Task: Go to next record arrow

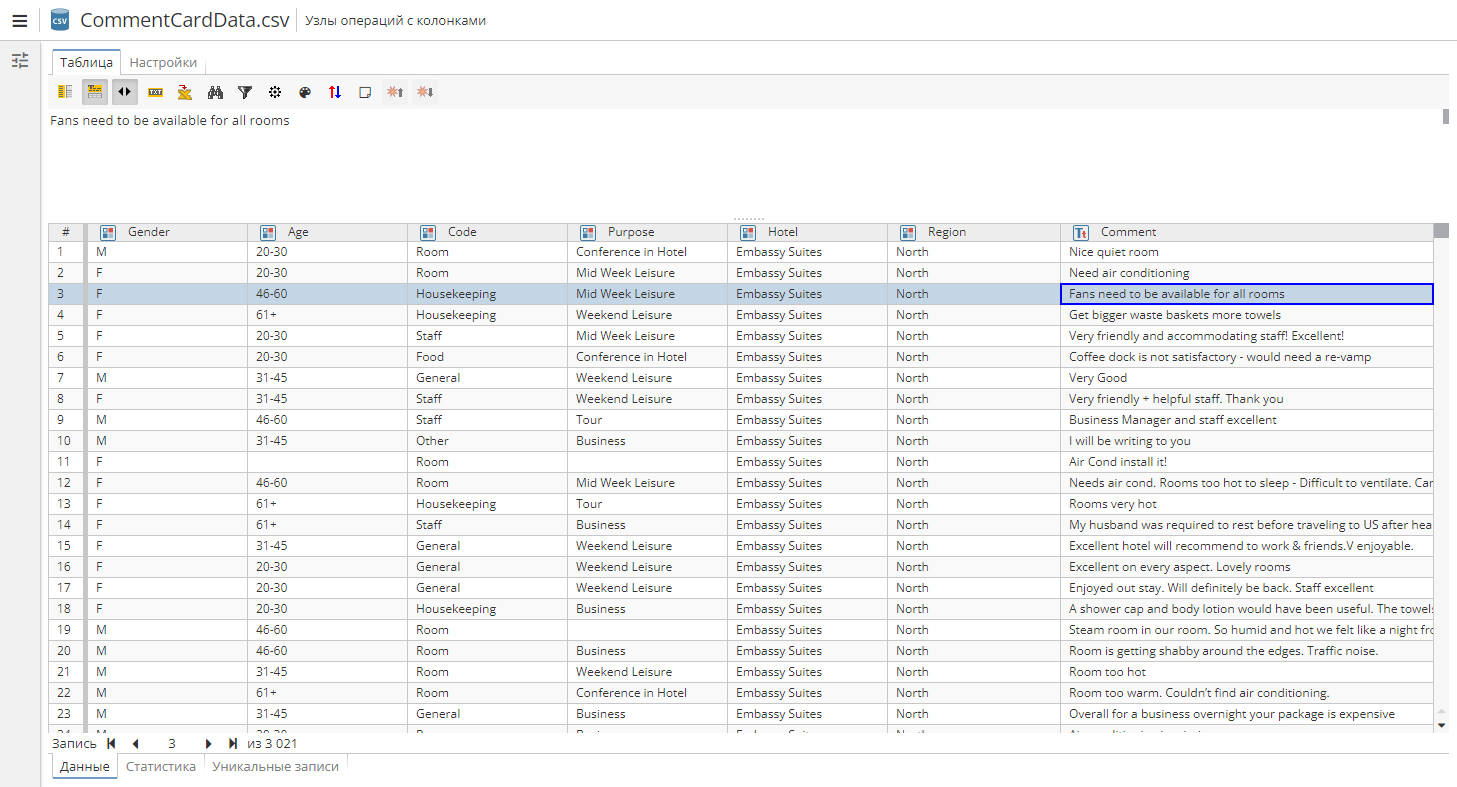Action: pos(208,743)
